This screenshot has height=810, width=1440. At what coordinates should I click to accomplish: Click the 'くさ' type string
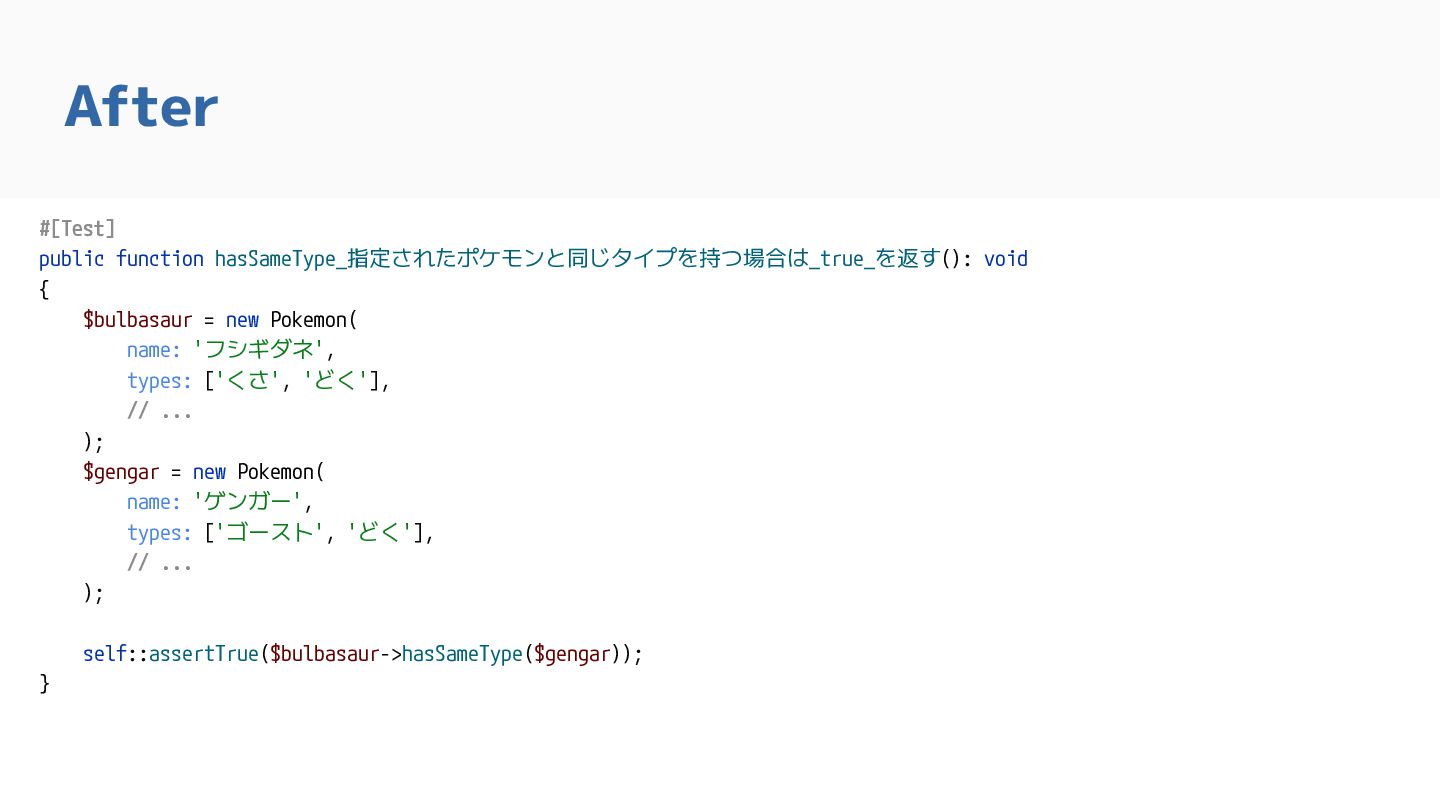(248, 381)
